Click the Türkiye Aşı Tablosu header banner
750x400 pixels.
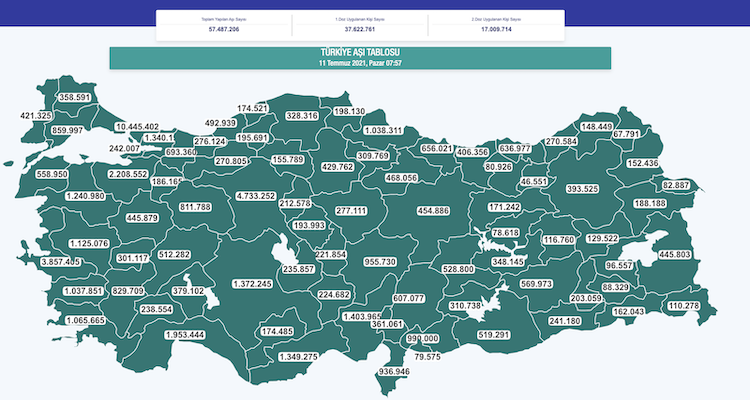click(x=359, y=56)
